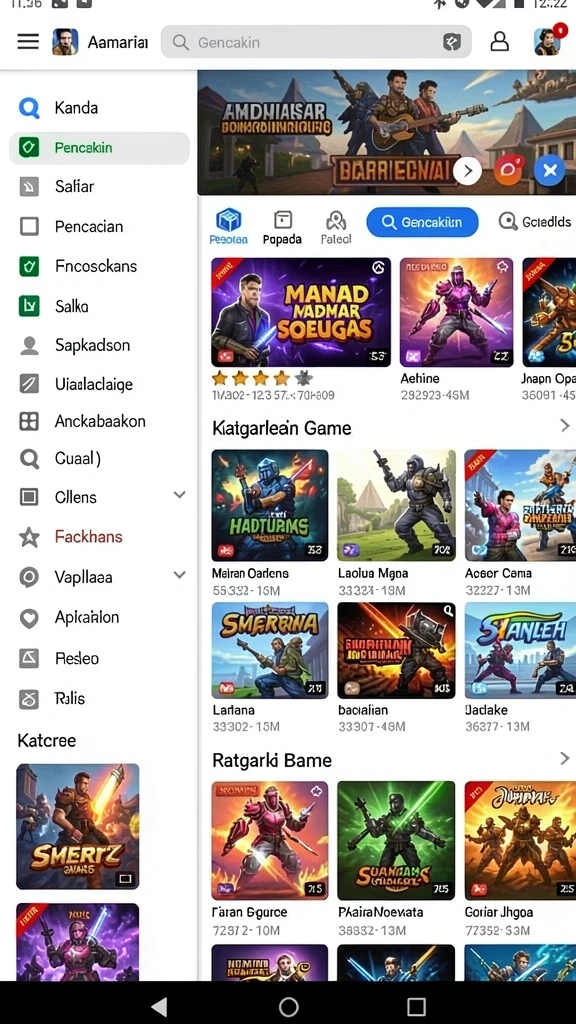Click the Fackhans star icon

(29, 537)
